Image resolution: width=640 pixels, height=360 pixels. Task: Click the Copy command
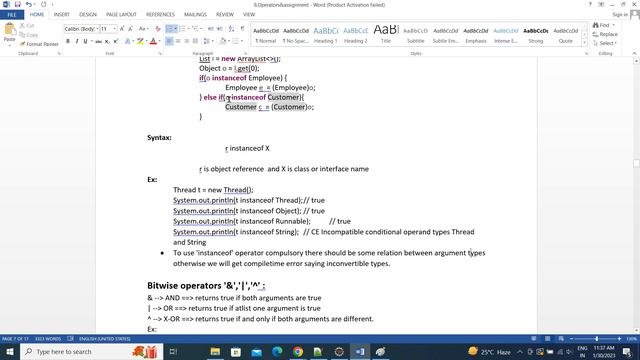(x=28, y=35)
